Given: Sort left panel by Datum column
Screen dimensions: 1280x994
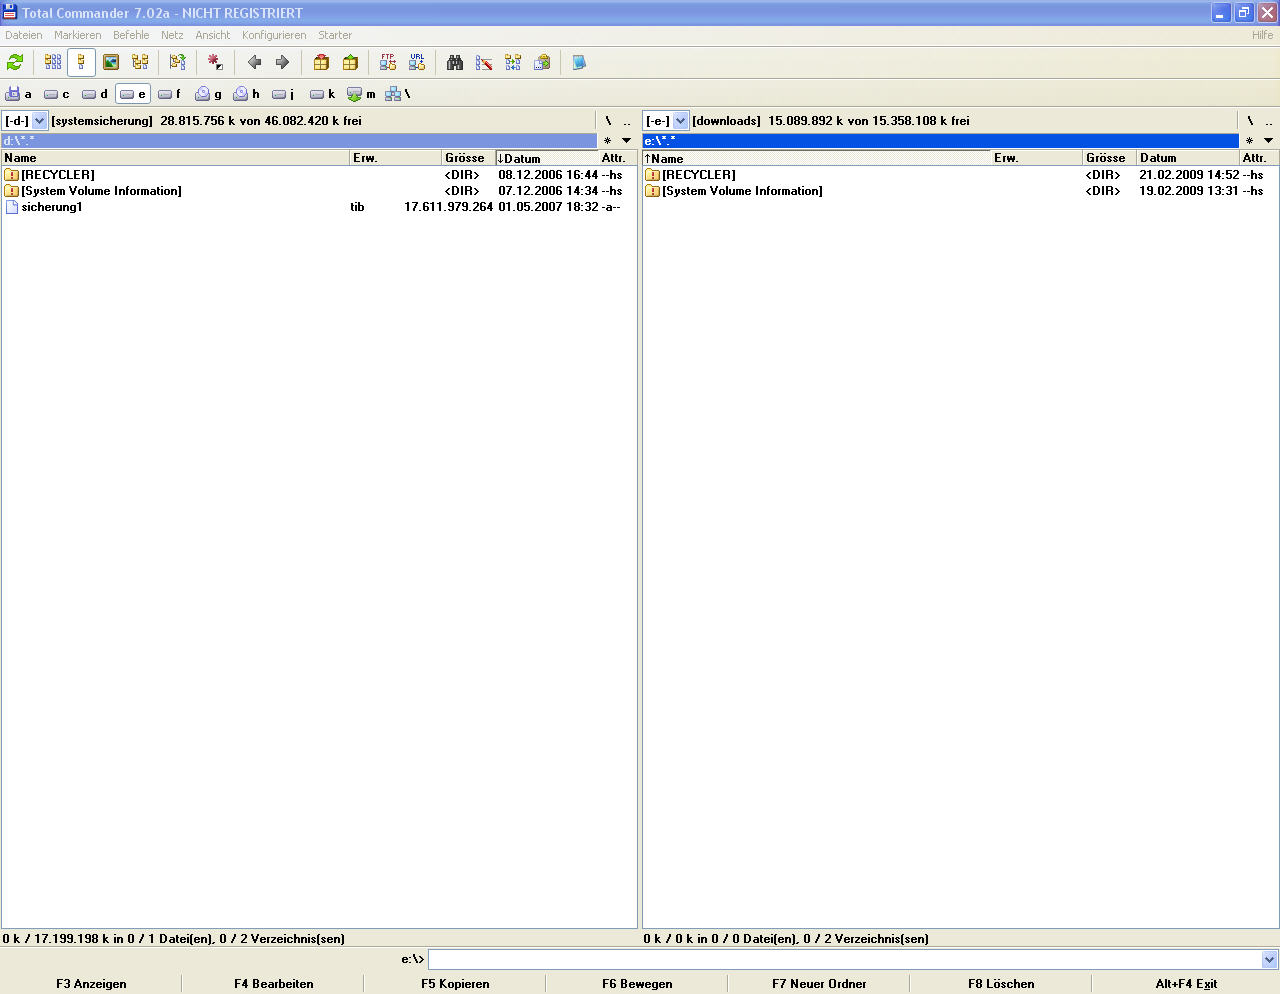Looking at the screenshot, I should pos(546,158).
